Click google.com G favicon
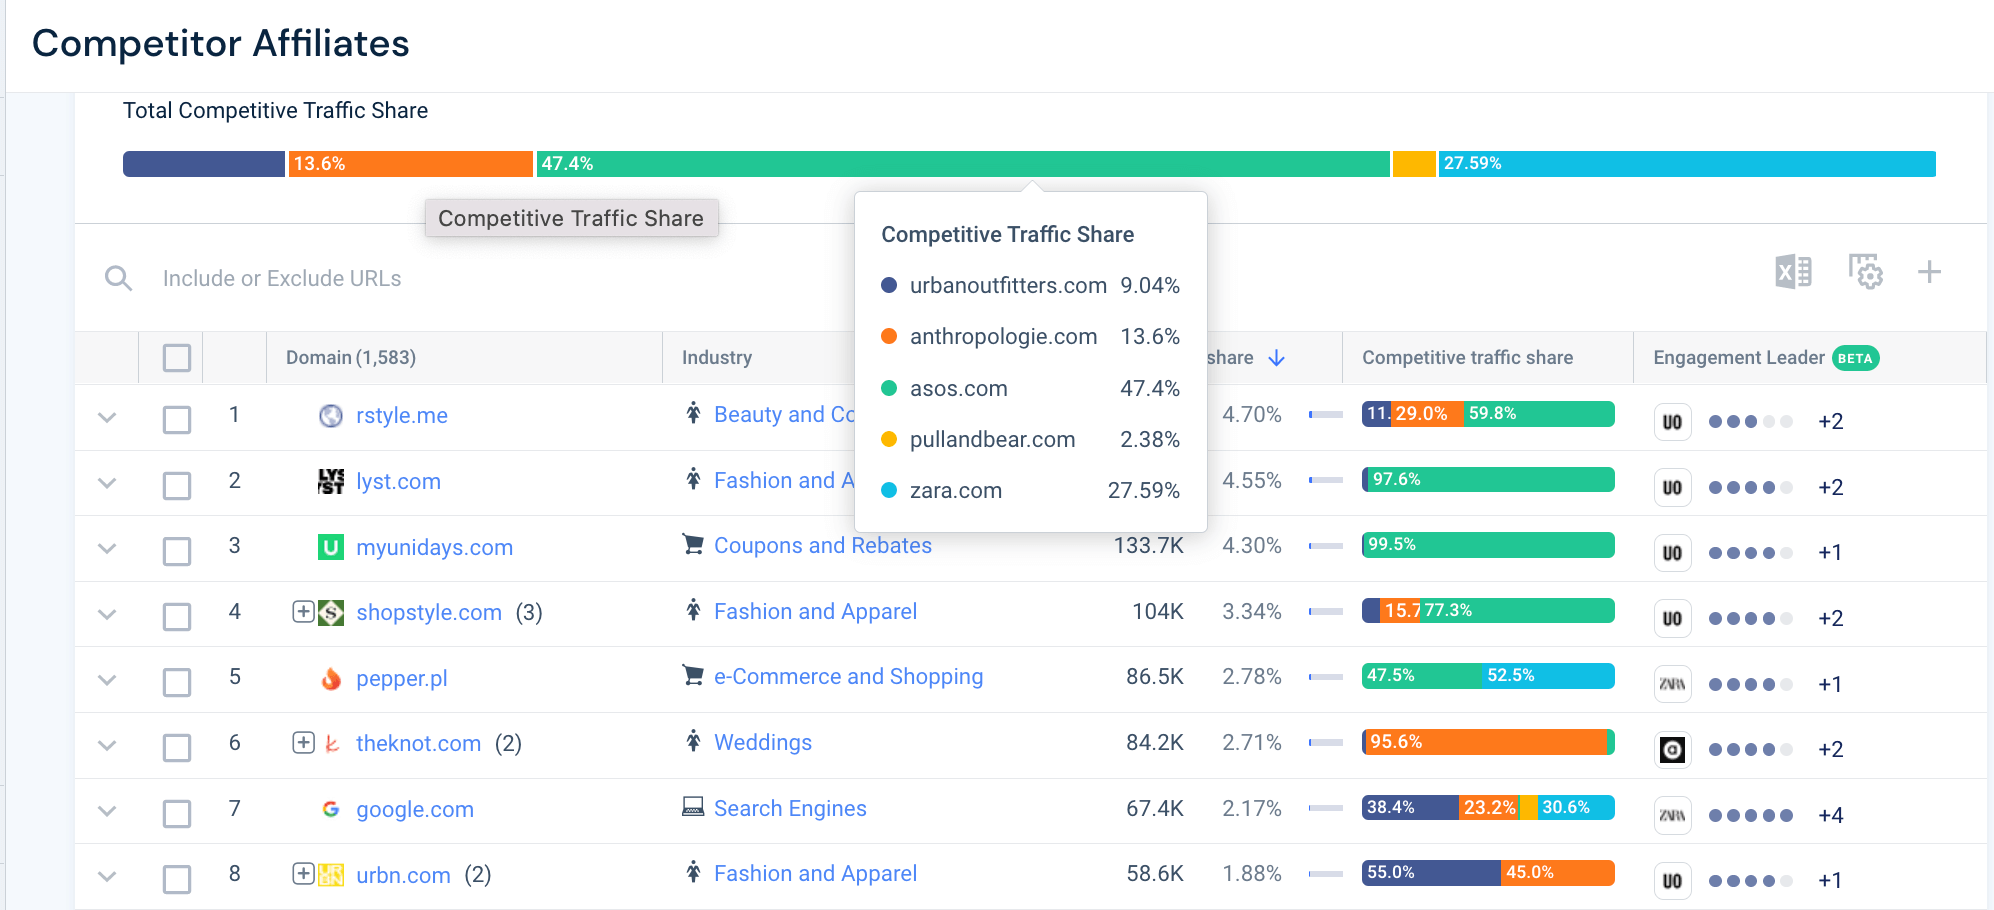Screen dimensions: 1994x910 coord(330,809)
